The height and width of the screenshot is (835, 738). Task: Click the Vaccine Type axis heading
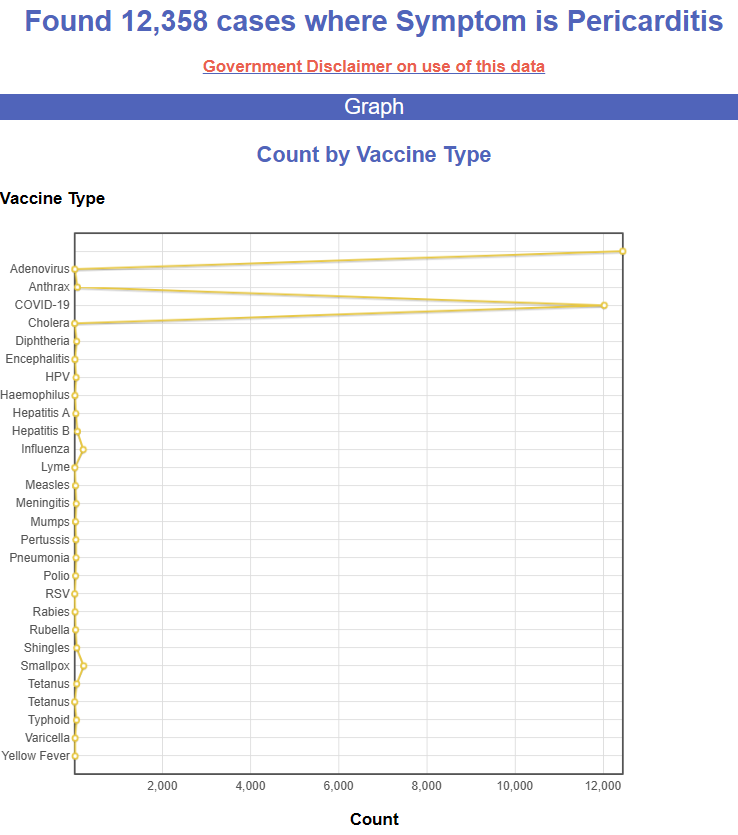tap(53, 198)
